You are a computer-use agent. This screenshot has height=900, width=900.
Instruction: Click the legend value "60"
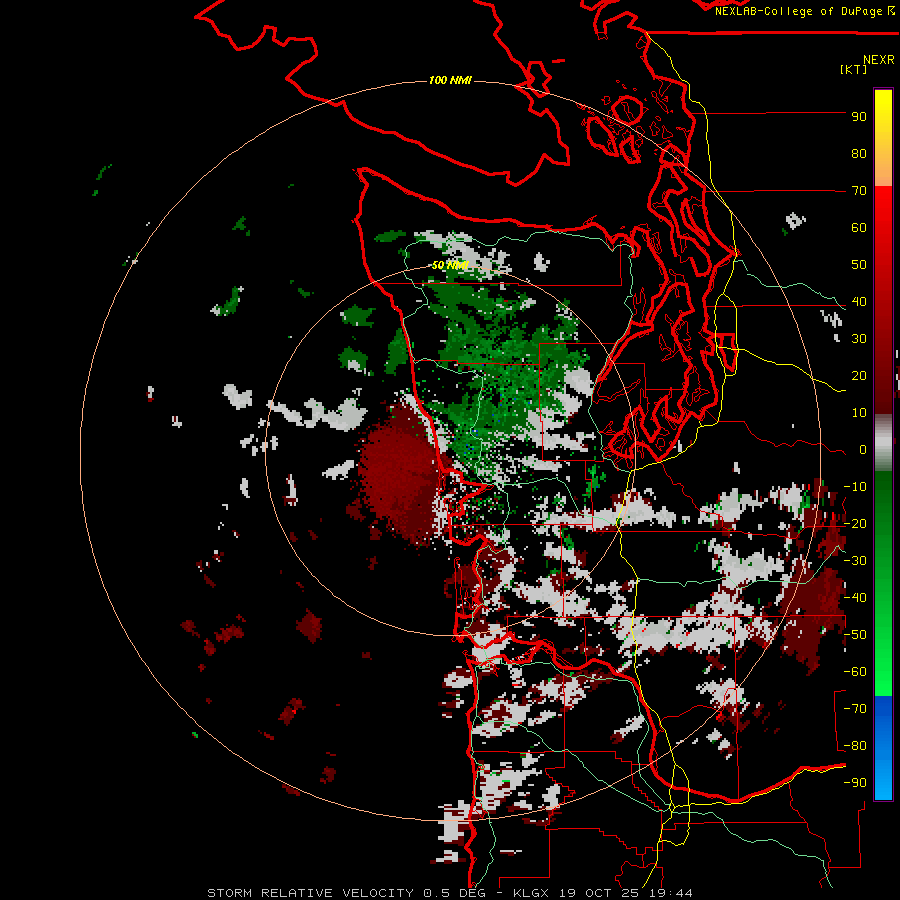[859, 228]
